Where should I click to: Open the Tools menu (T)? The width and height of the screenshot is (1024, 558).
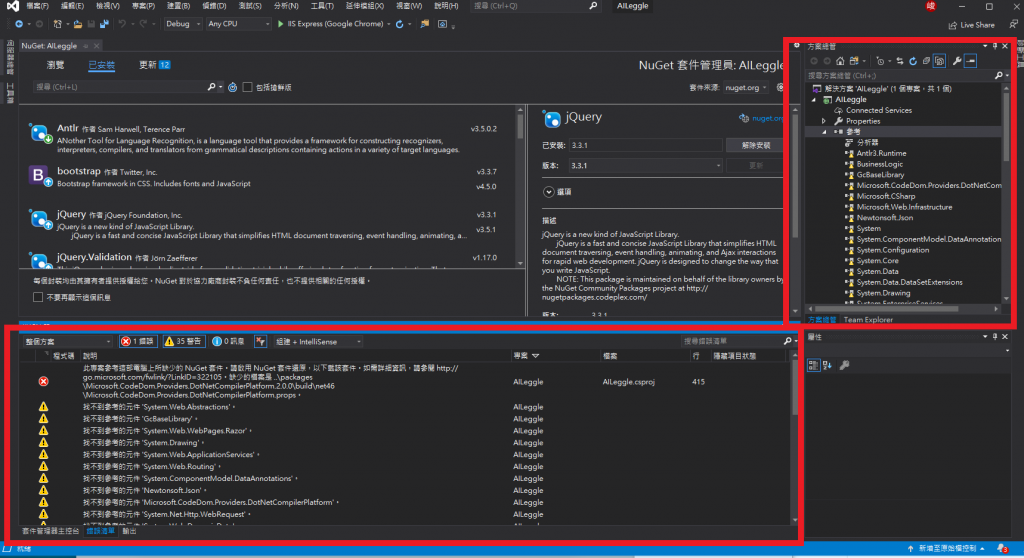tap(322, 6)
